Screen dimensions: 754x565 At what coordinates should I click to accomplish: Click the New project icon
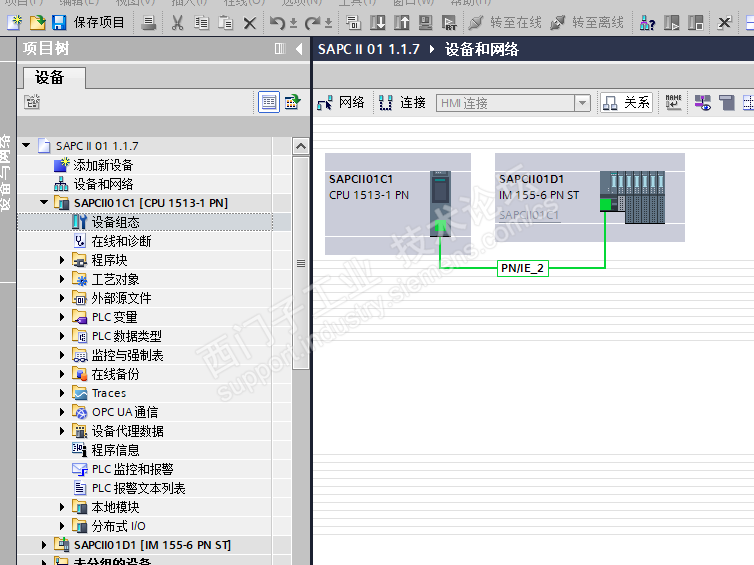tap(14, 22)
